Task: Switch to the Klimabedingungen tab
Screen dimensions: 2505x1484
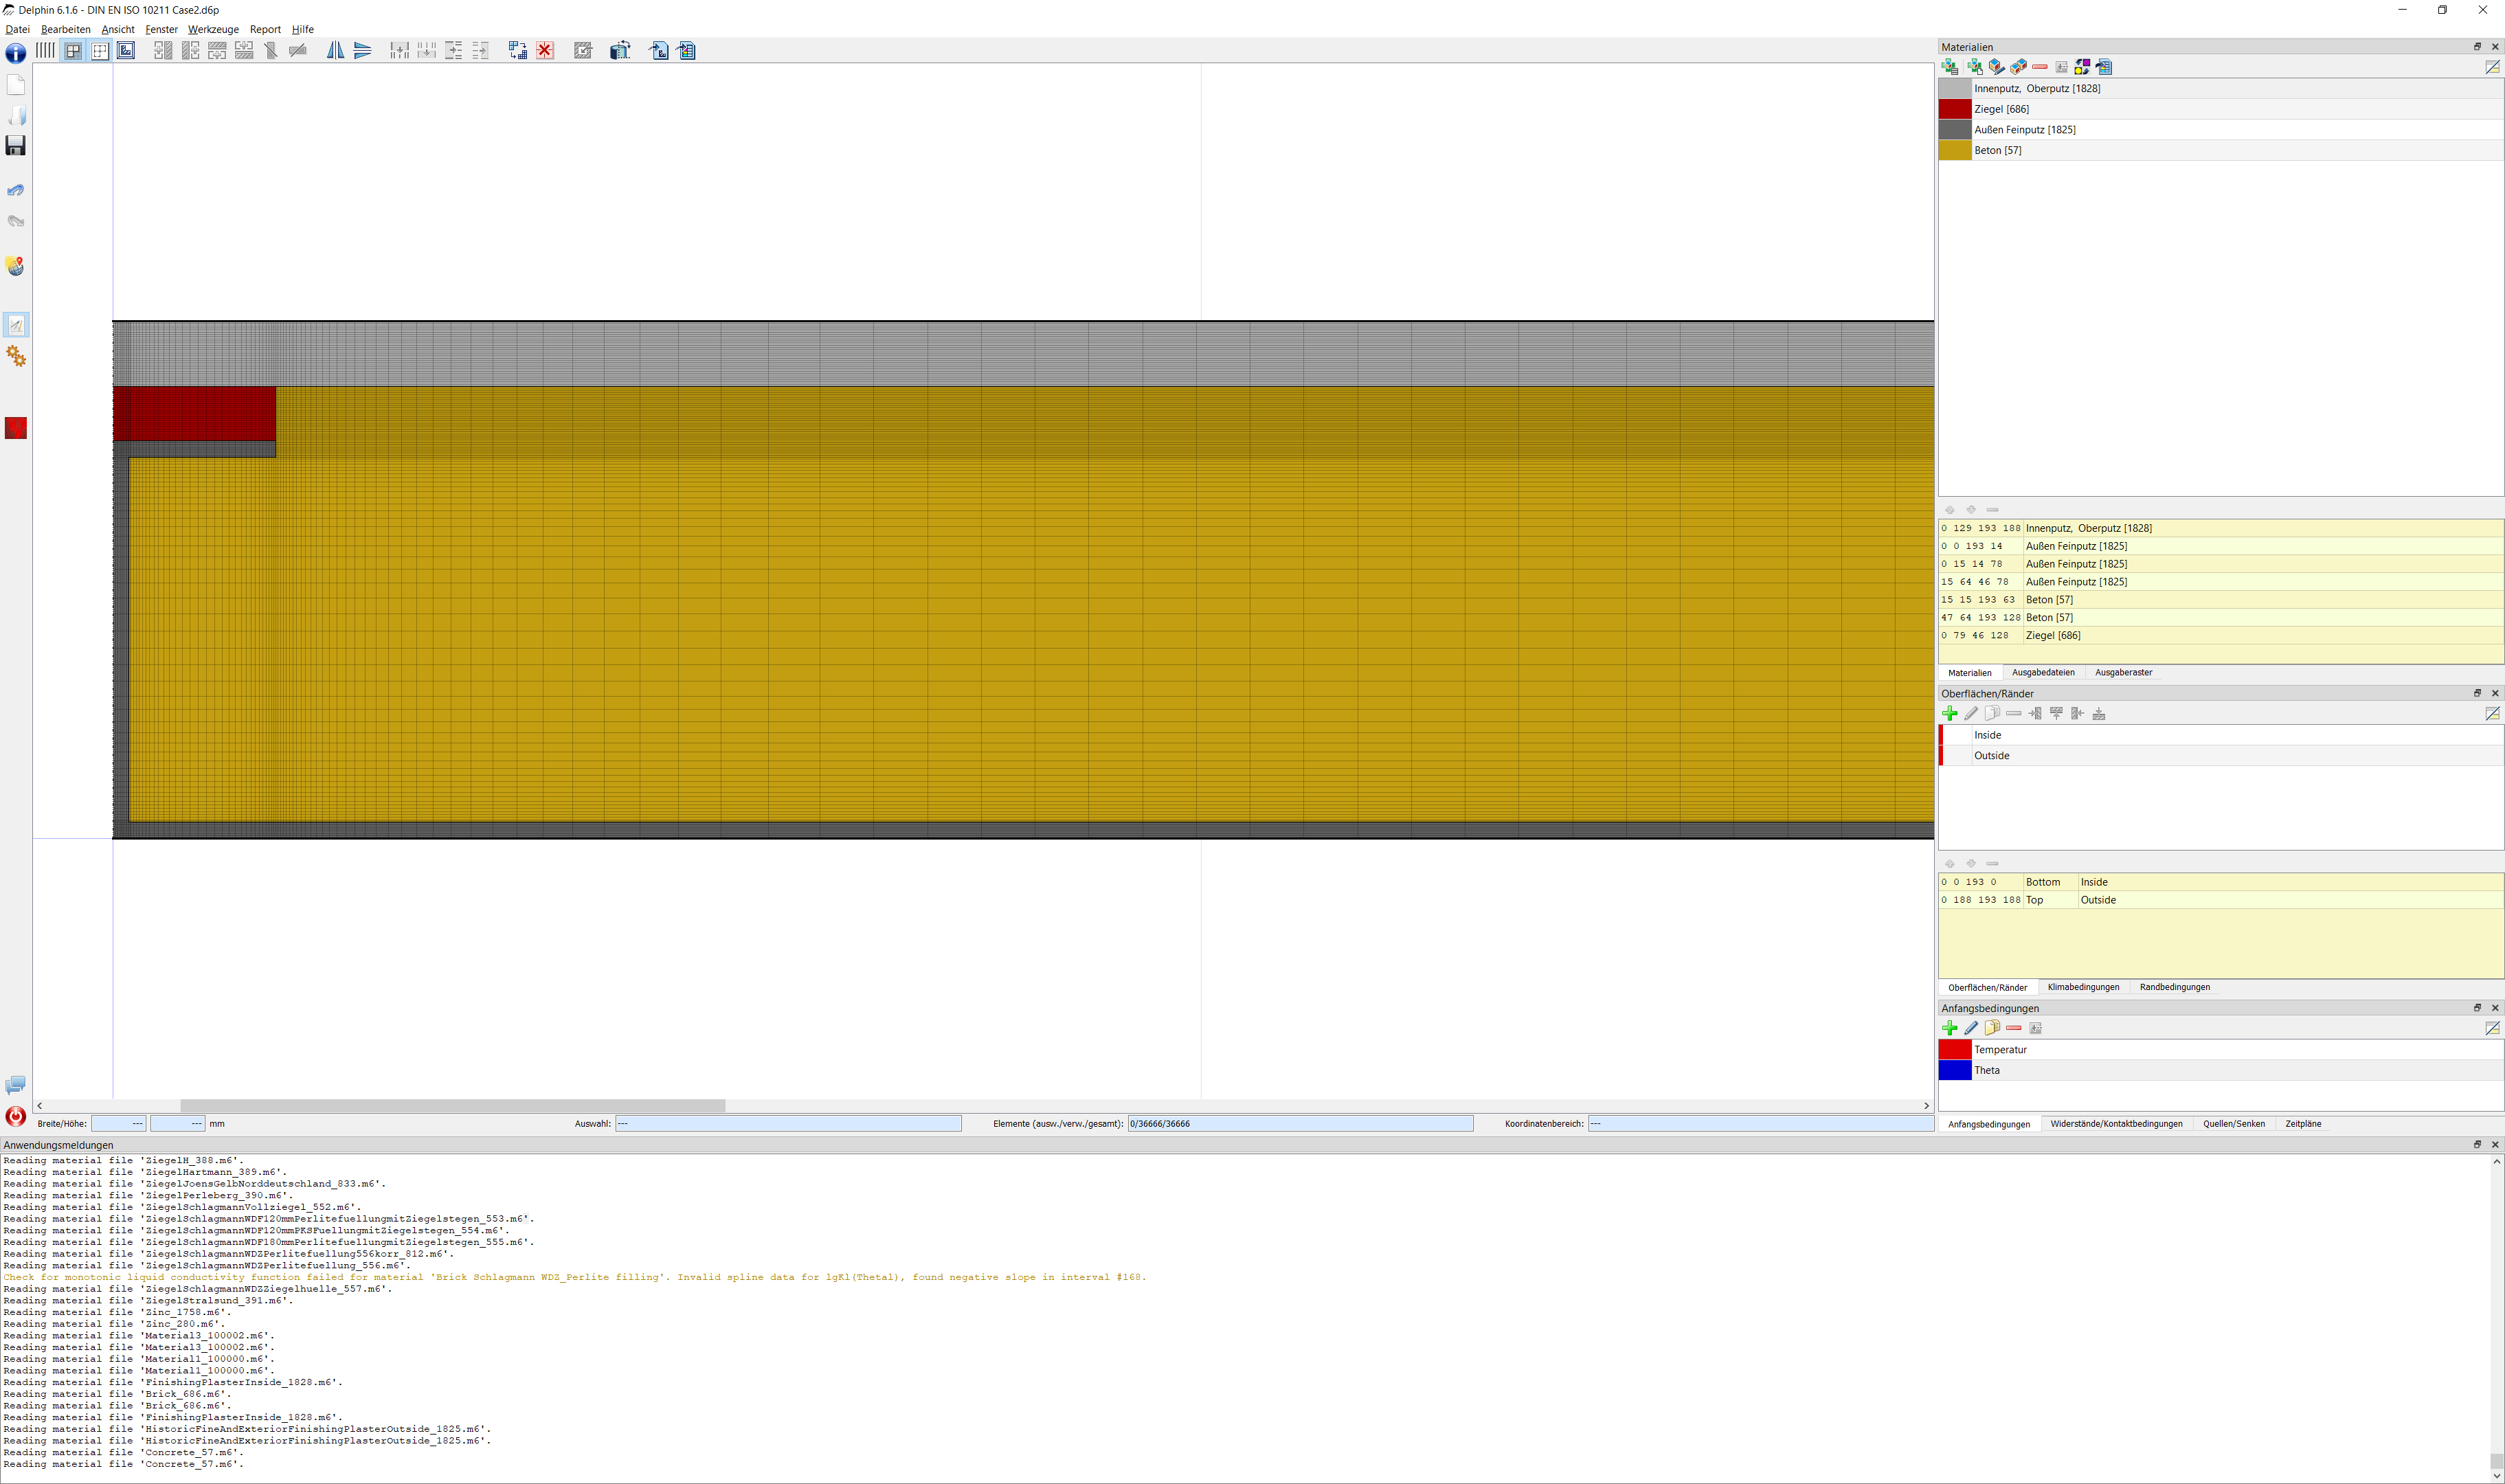Action: (x=2083, y=987)
